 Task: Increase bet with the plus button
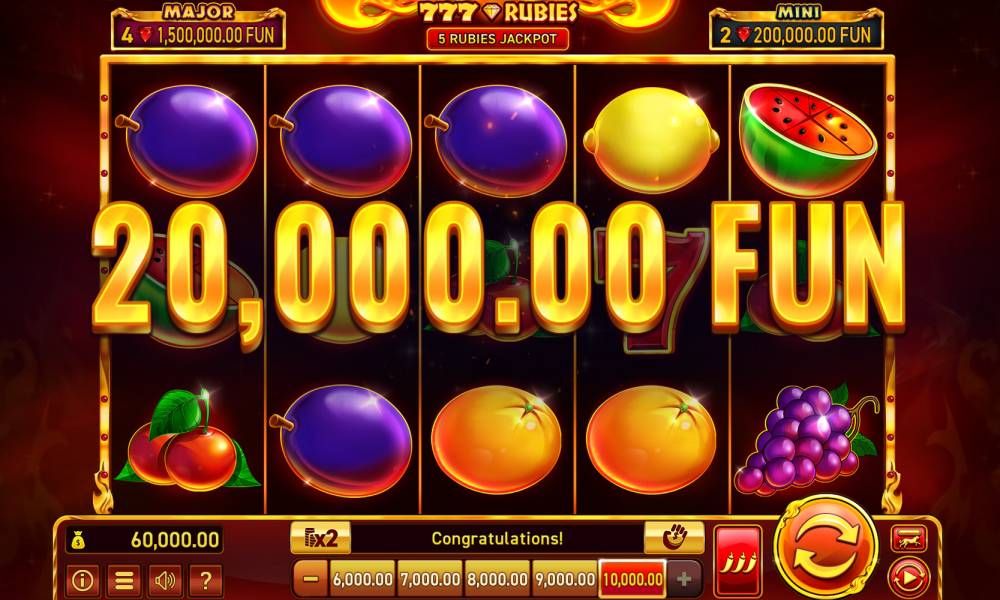point(684,579)
